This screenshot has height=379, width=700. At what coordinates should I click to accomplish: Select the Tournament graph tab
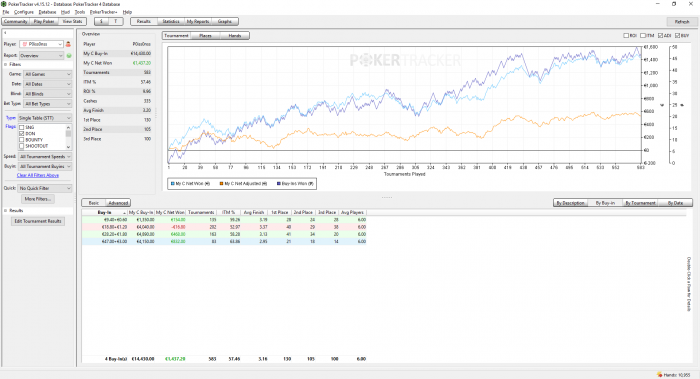coord(176,36)
